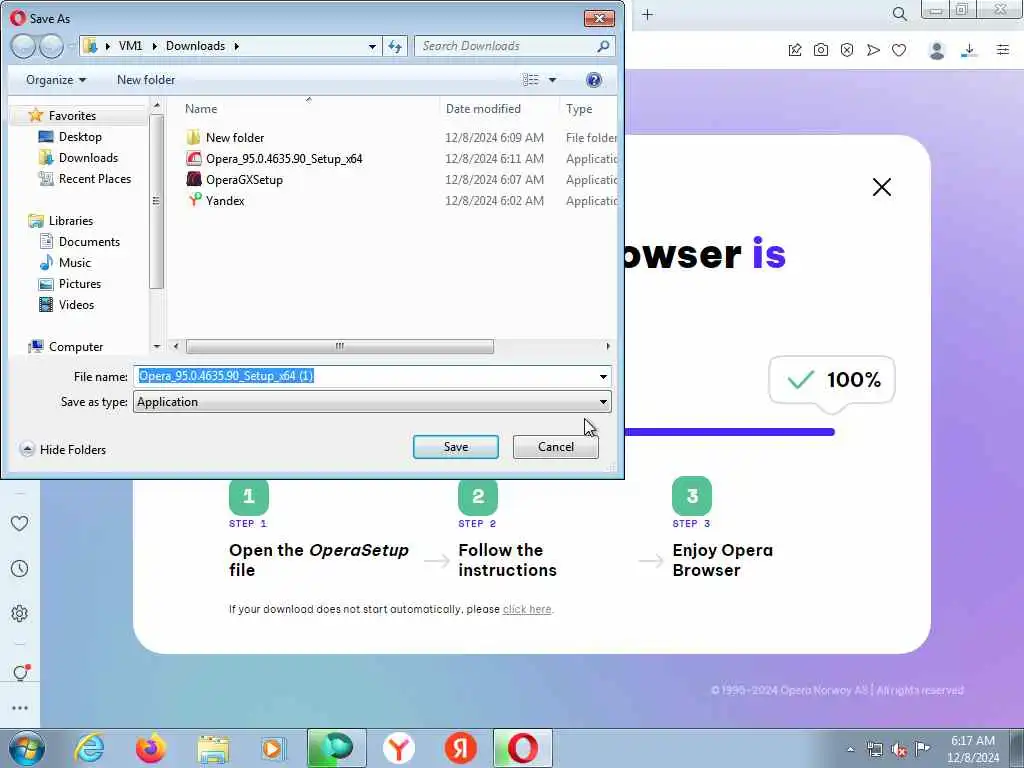Click refresh button beside address path
The image size is (1024, 768).
click(x=395, y=46)
